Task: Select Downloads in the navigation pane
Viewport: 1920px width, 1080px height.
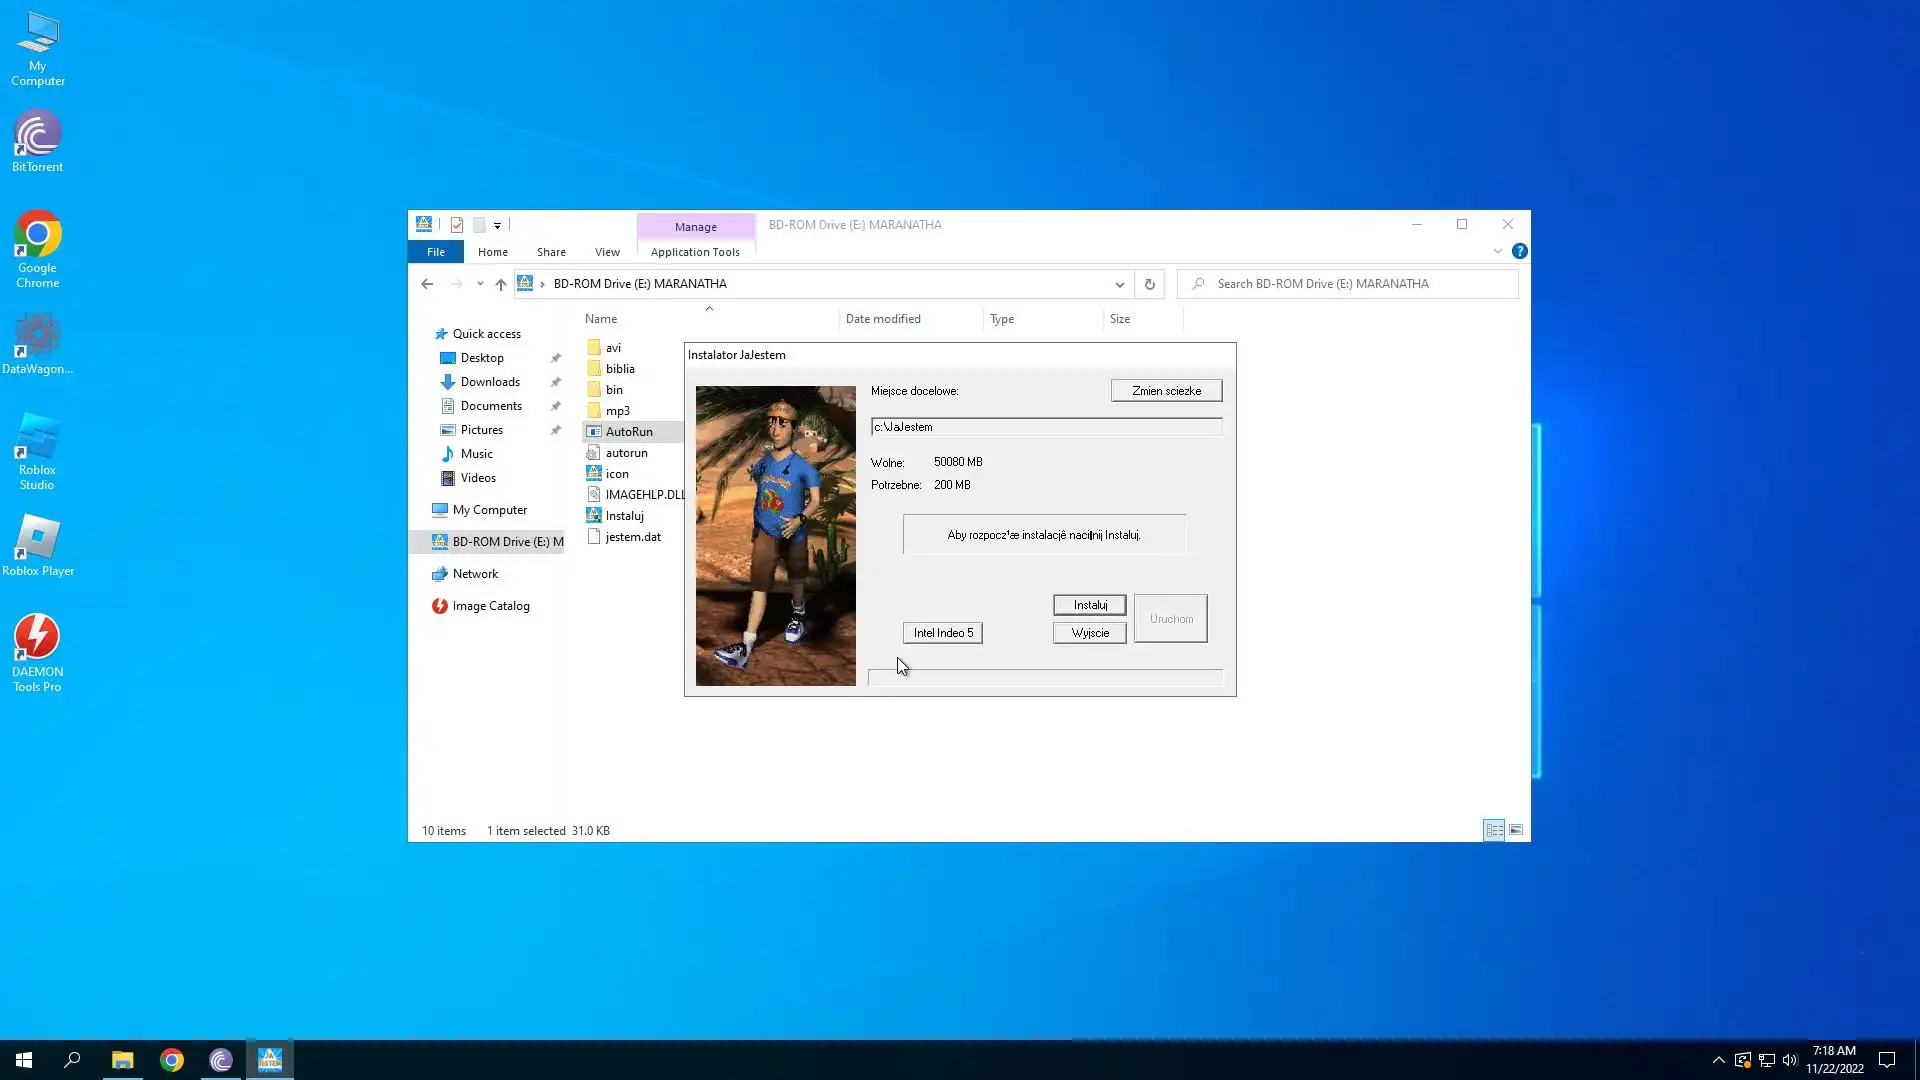Action: point(490,382)
